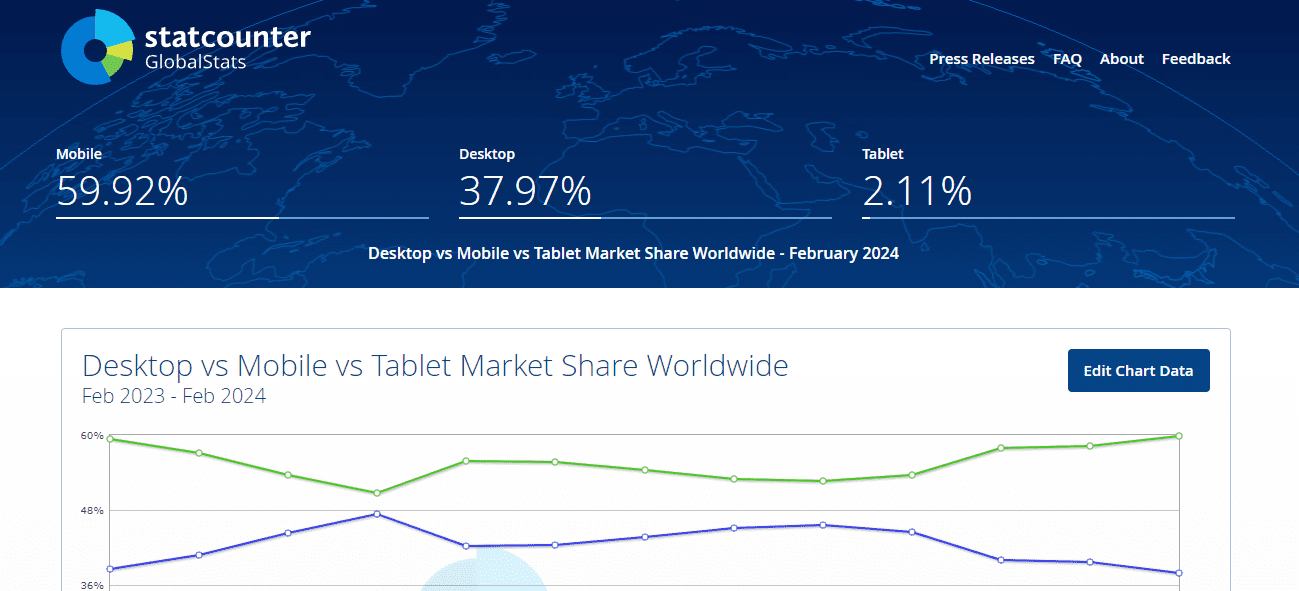This screenshot has width=1299, height=591.
Task: Click the 60% y-axis label
Action: (92, 435)
